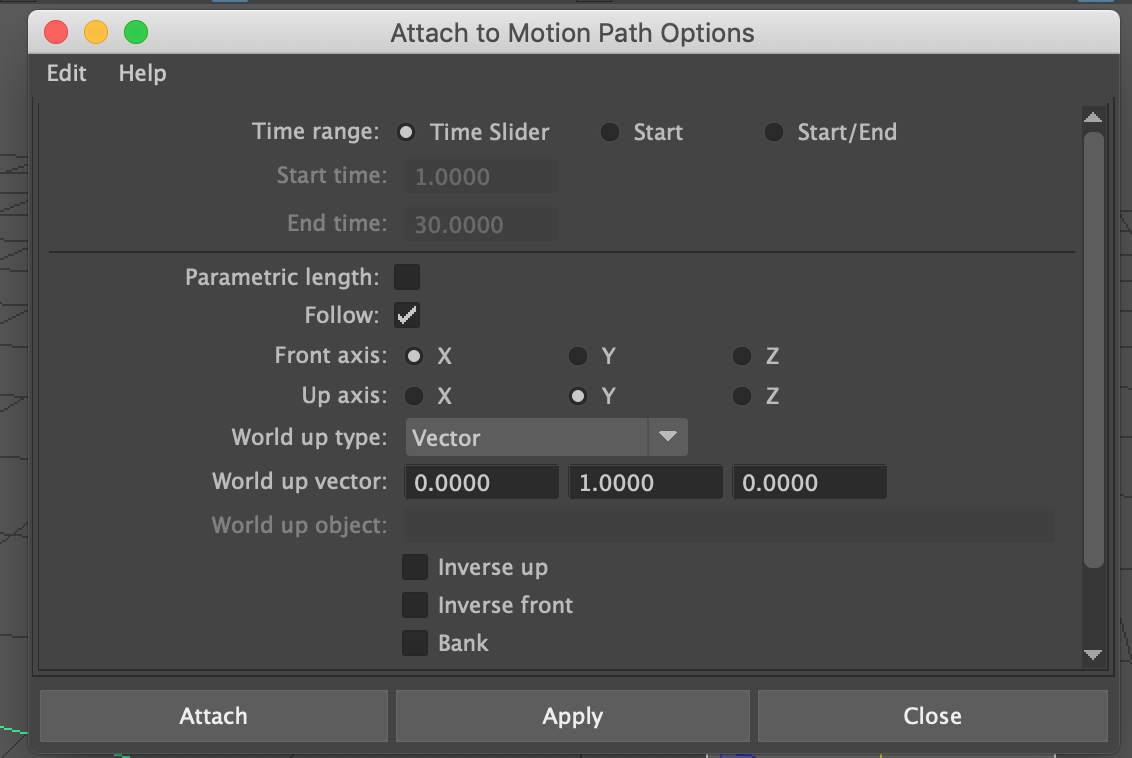This screenshot has height=758, width=1132.
Task: Click the Attach button
Action: pos(213,715)
